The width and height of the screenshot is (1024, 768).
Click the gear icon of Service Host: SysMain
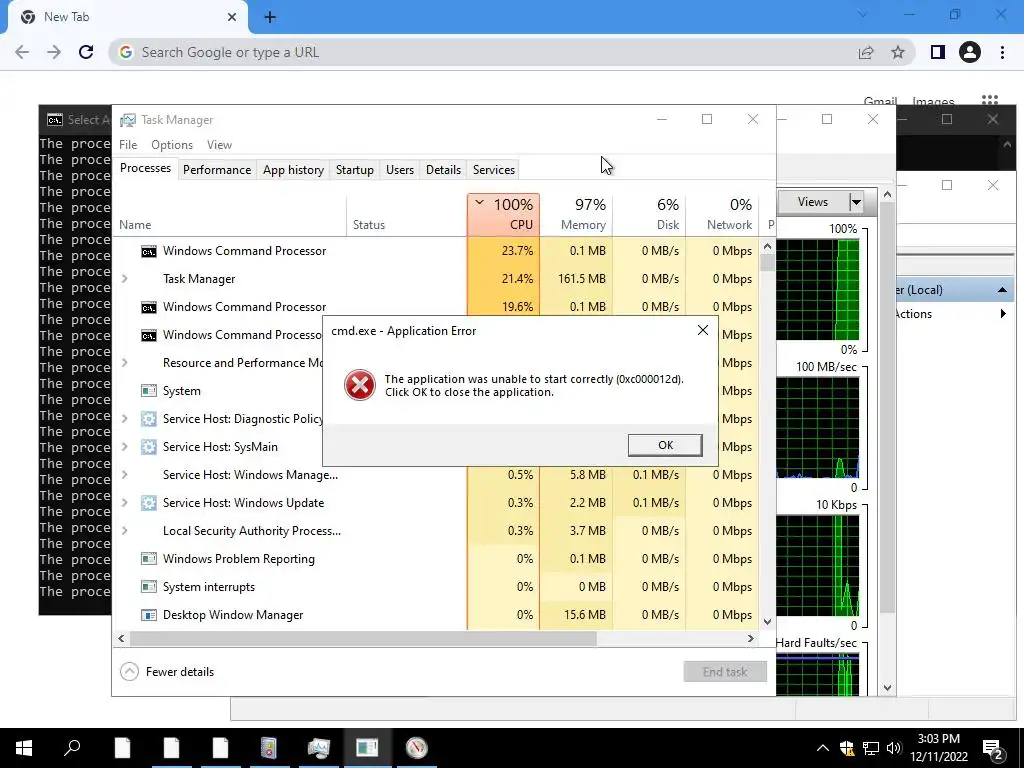point(149,447)
